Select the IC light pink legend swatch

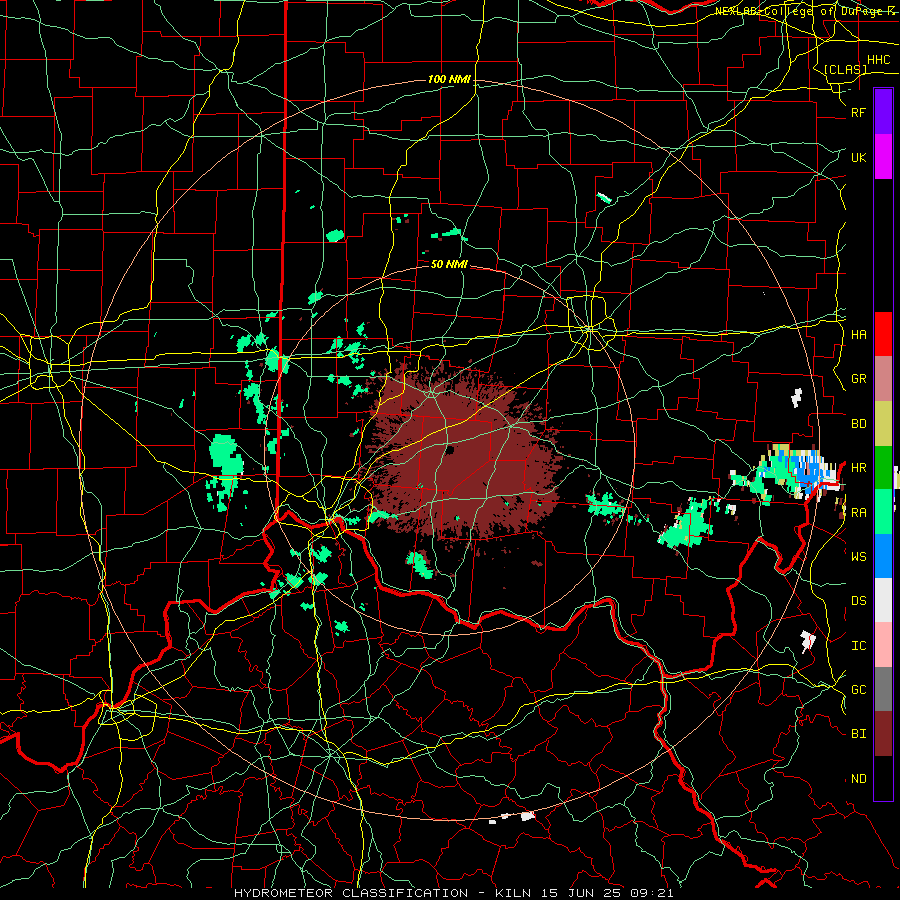click(883, 645)
